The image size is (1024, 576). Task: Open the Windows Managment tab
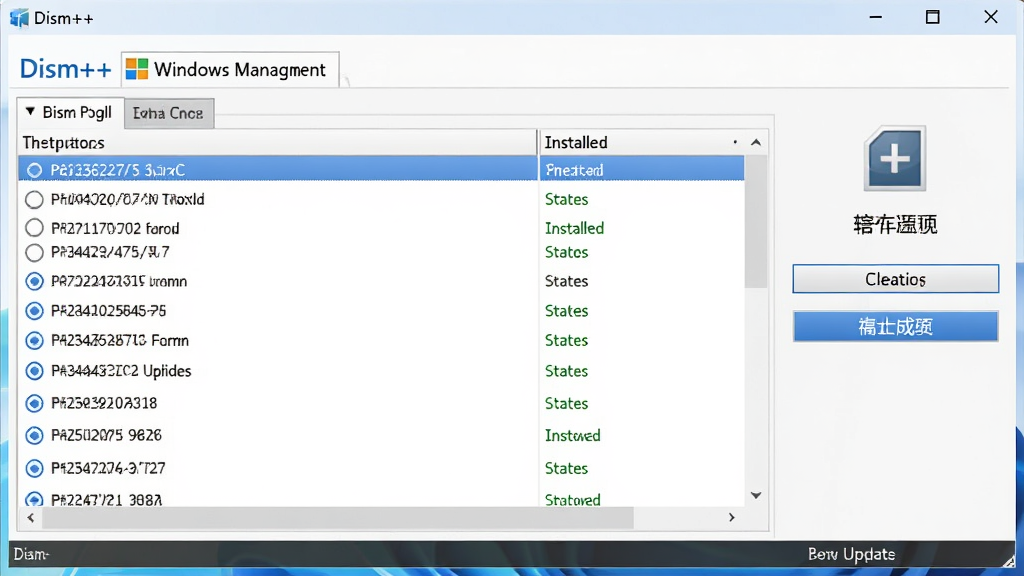[230, 69]
